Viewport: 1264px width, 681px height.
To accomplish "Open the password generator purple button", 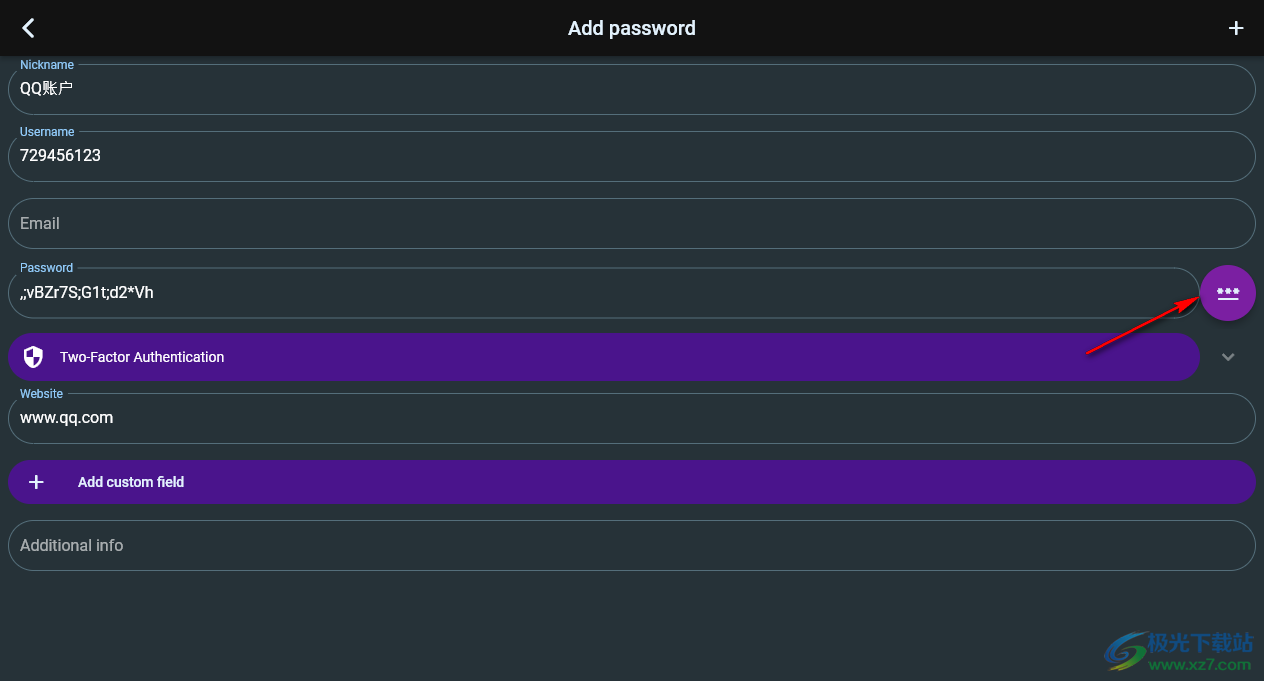I will pos(1228,293).
